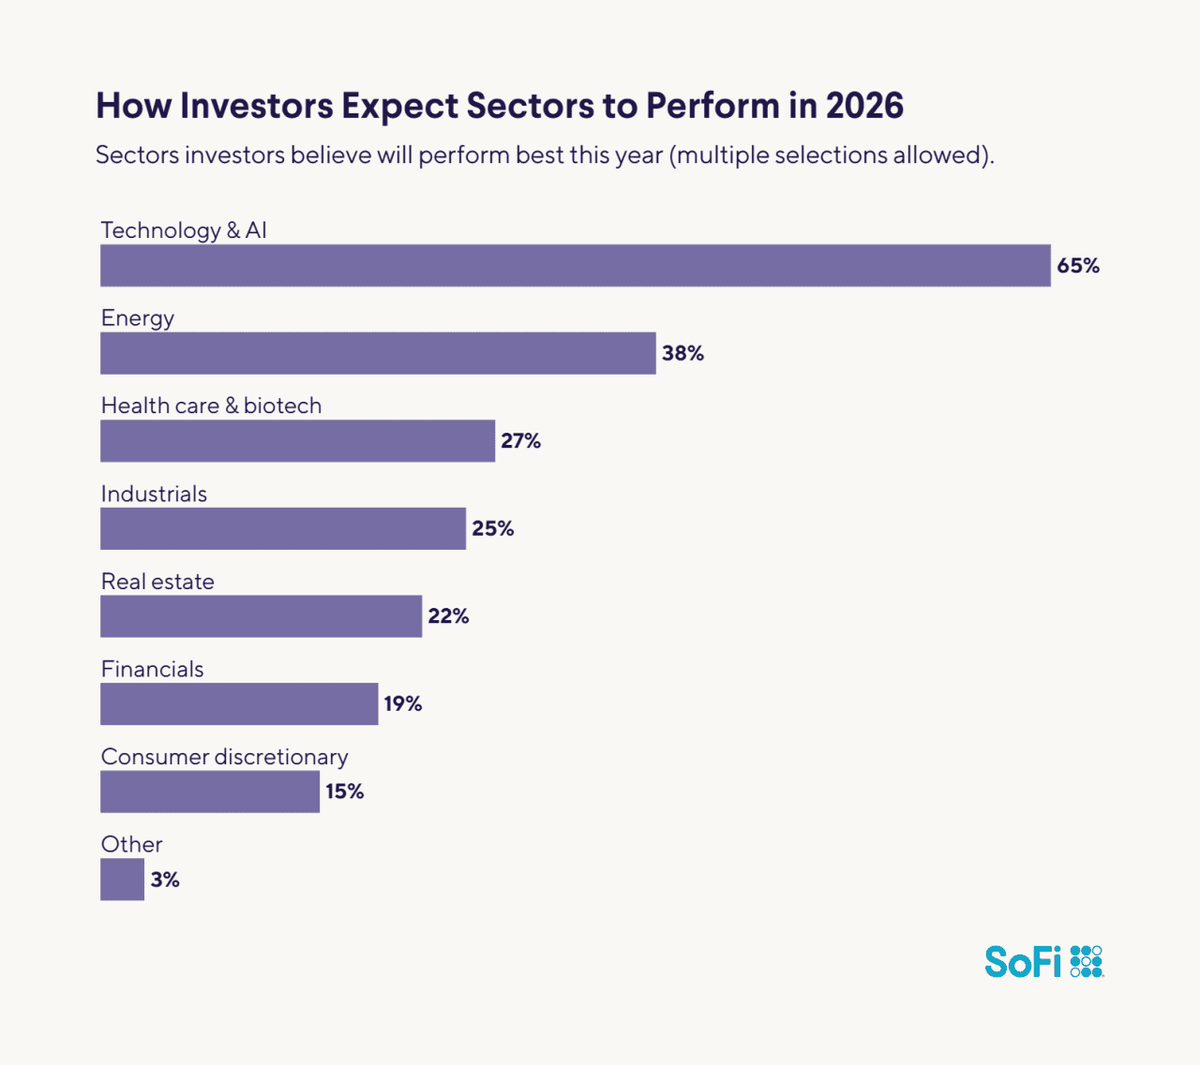
Task: Click the 15% value label
Action: [x=345, y=792]
